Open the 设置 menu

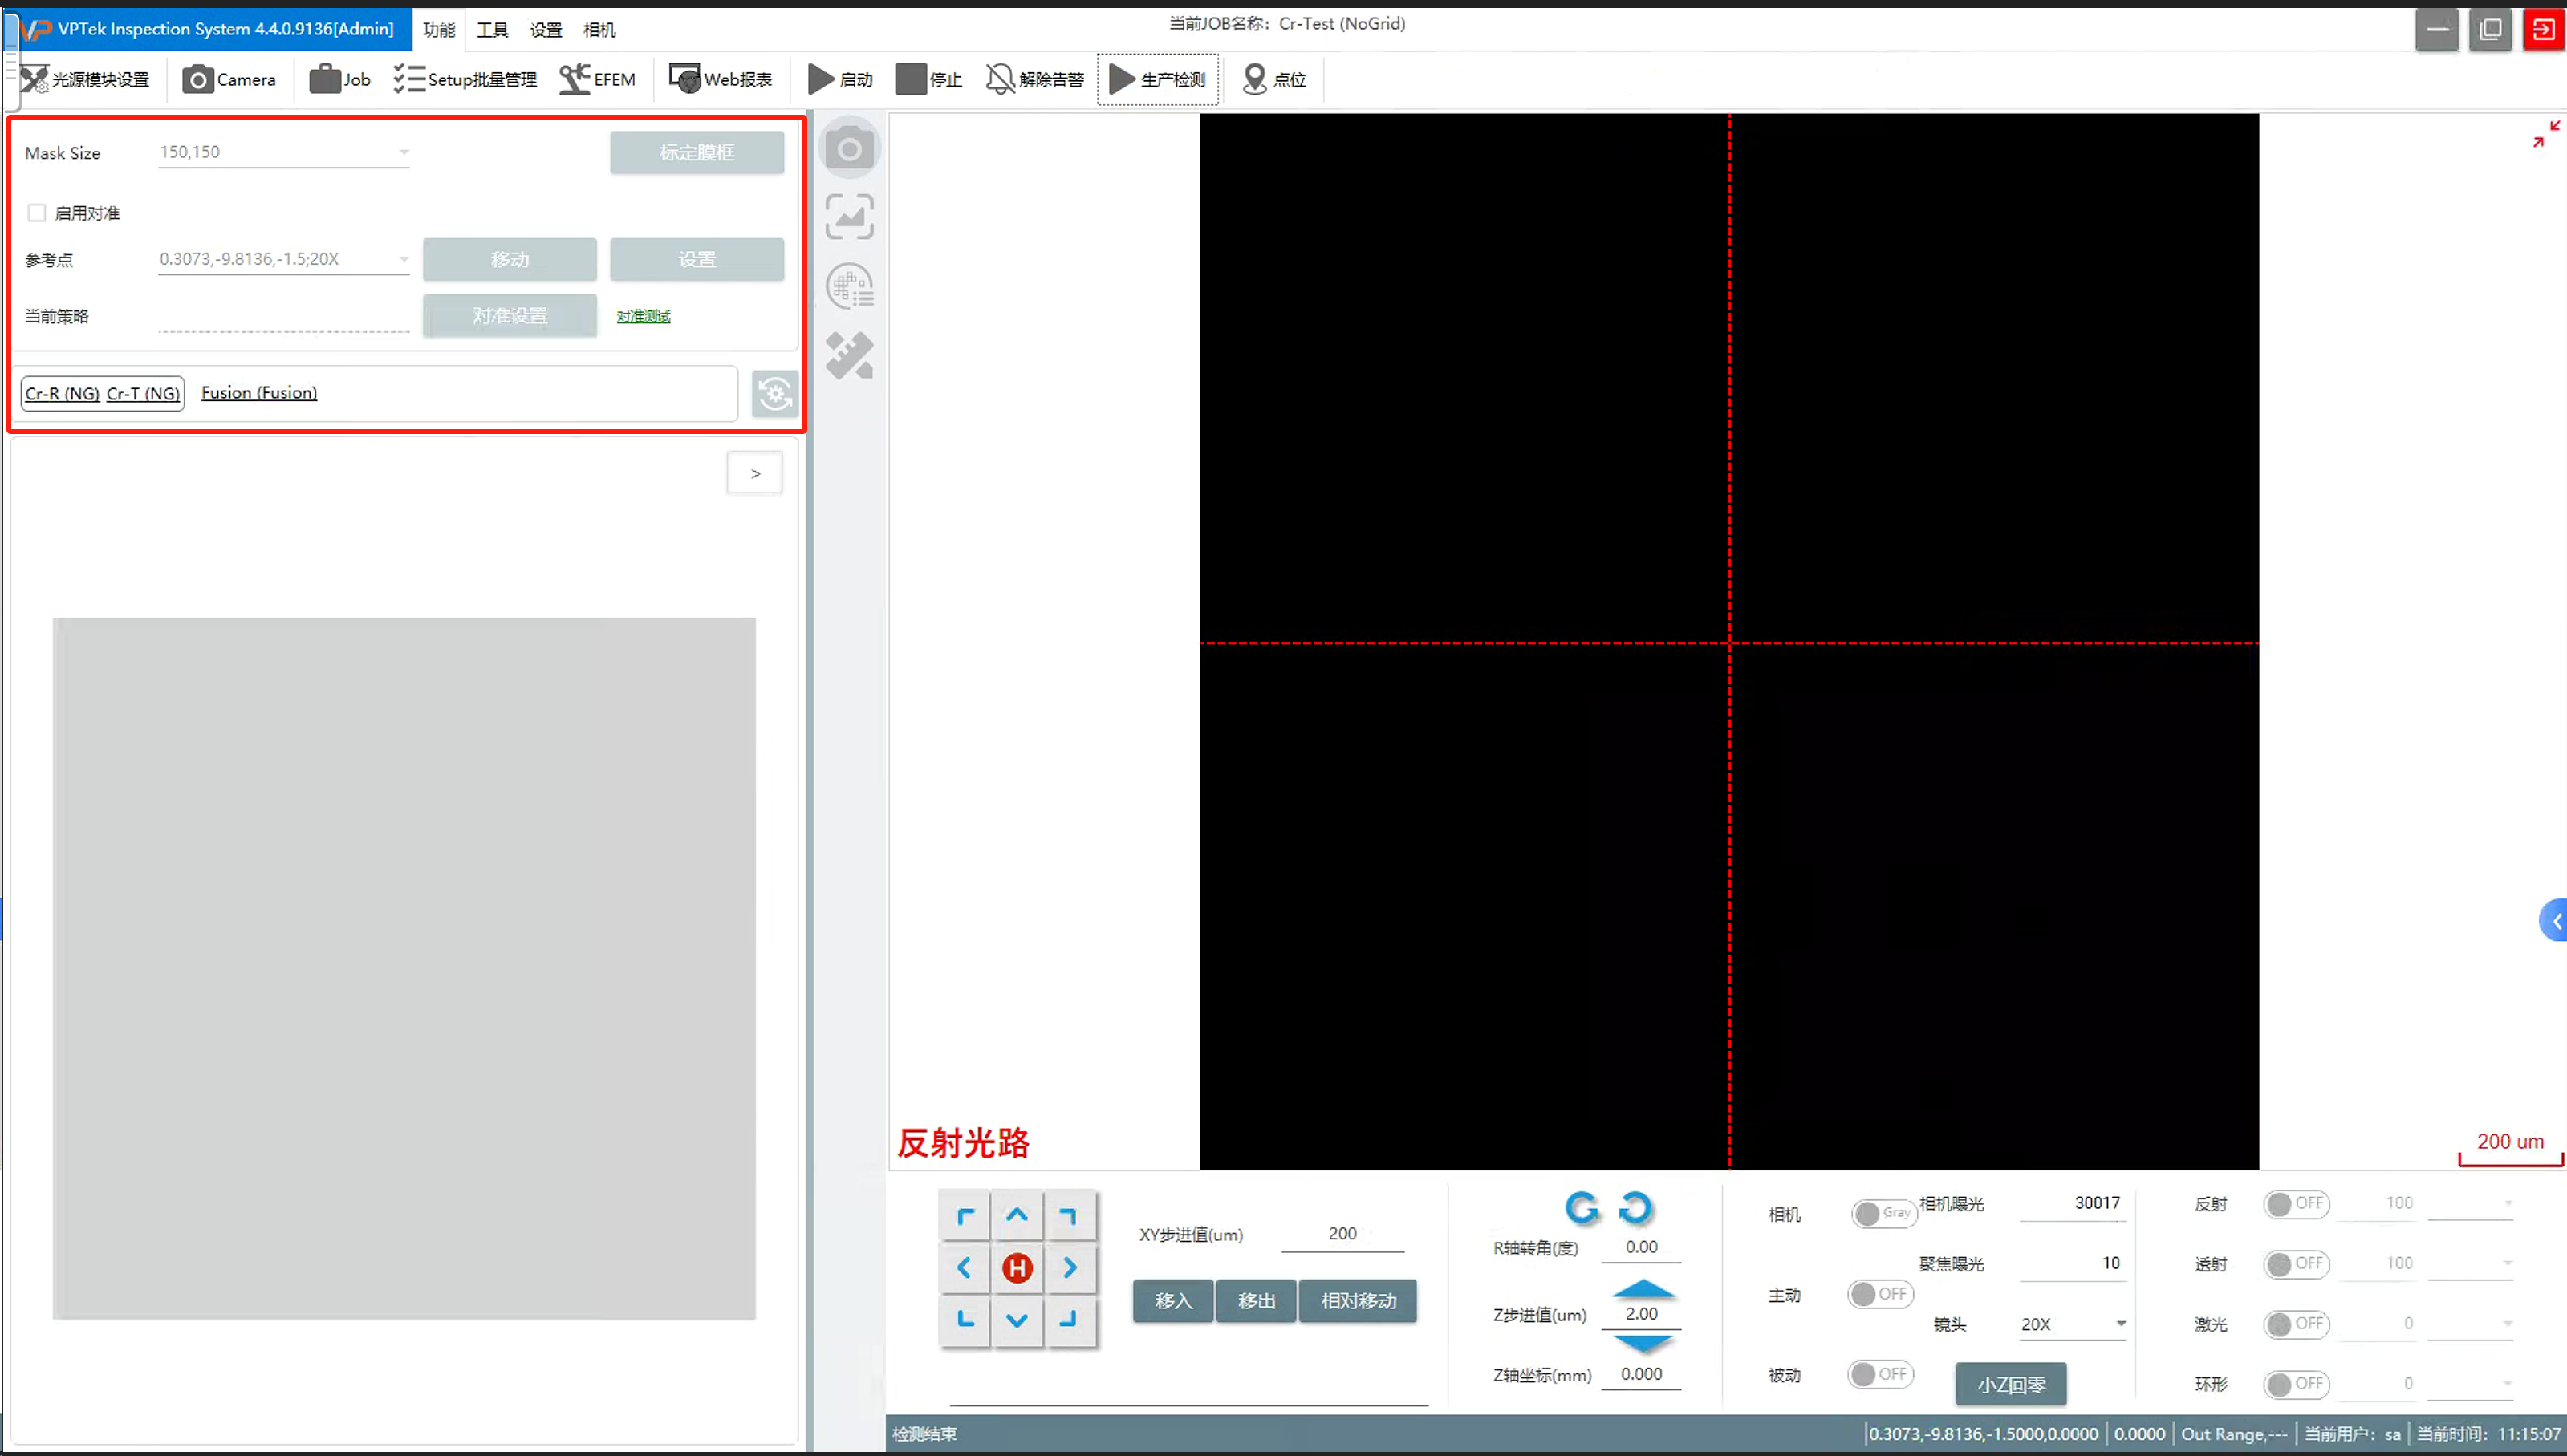pos(546,30)
